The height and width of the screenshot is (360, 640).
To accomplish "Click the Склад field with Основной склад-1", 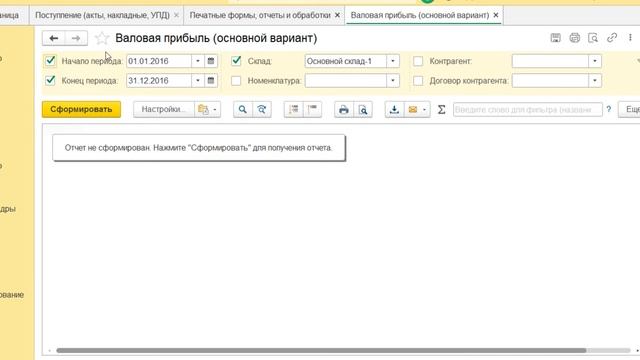I will pos(345,61).
